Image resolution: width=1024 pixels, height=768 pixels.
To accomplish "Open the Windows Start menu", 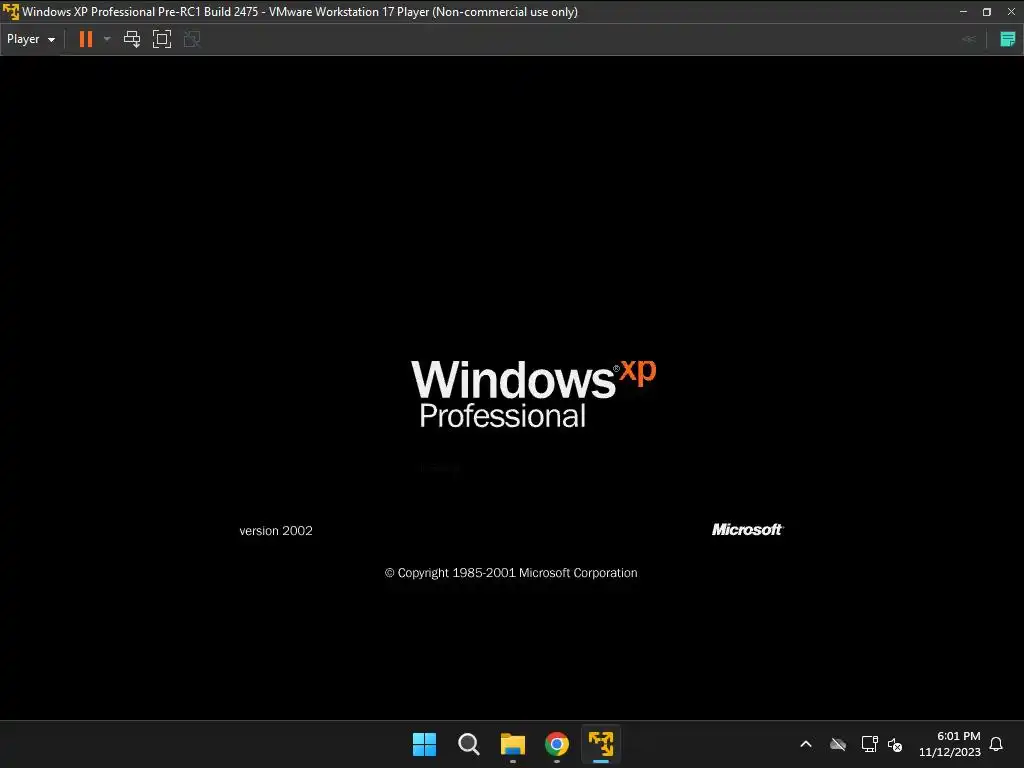I will coord(424,744).
